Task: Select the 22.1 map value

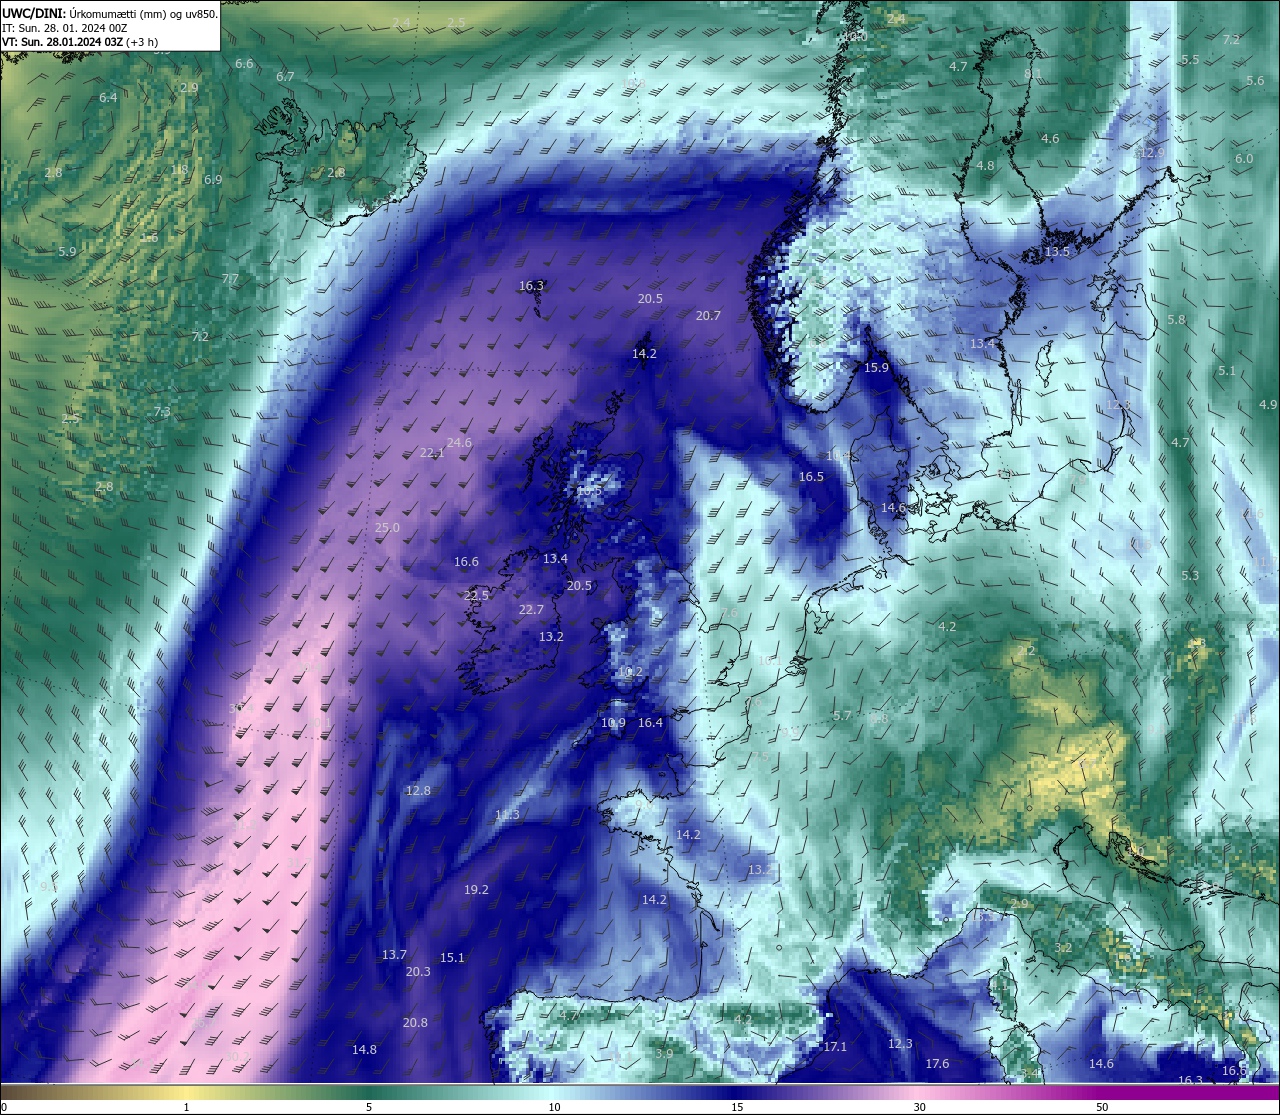Action: [x=432, y=452]
